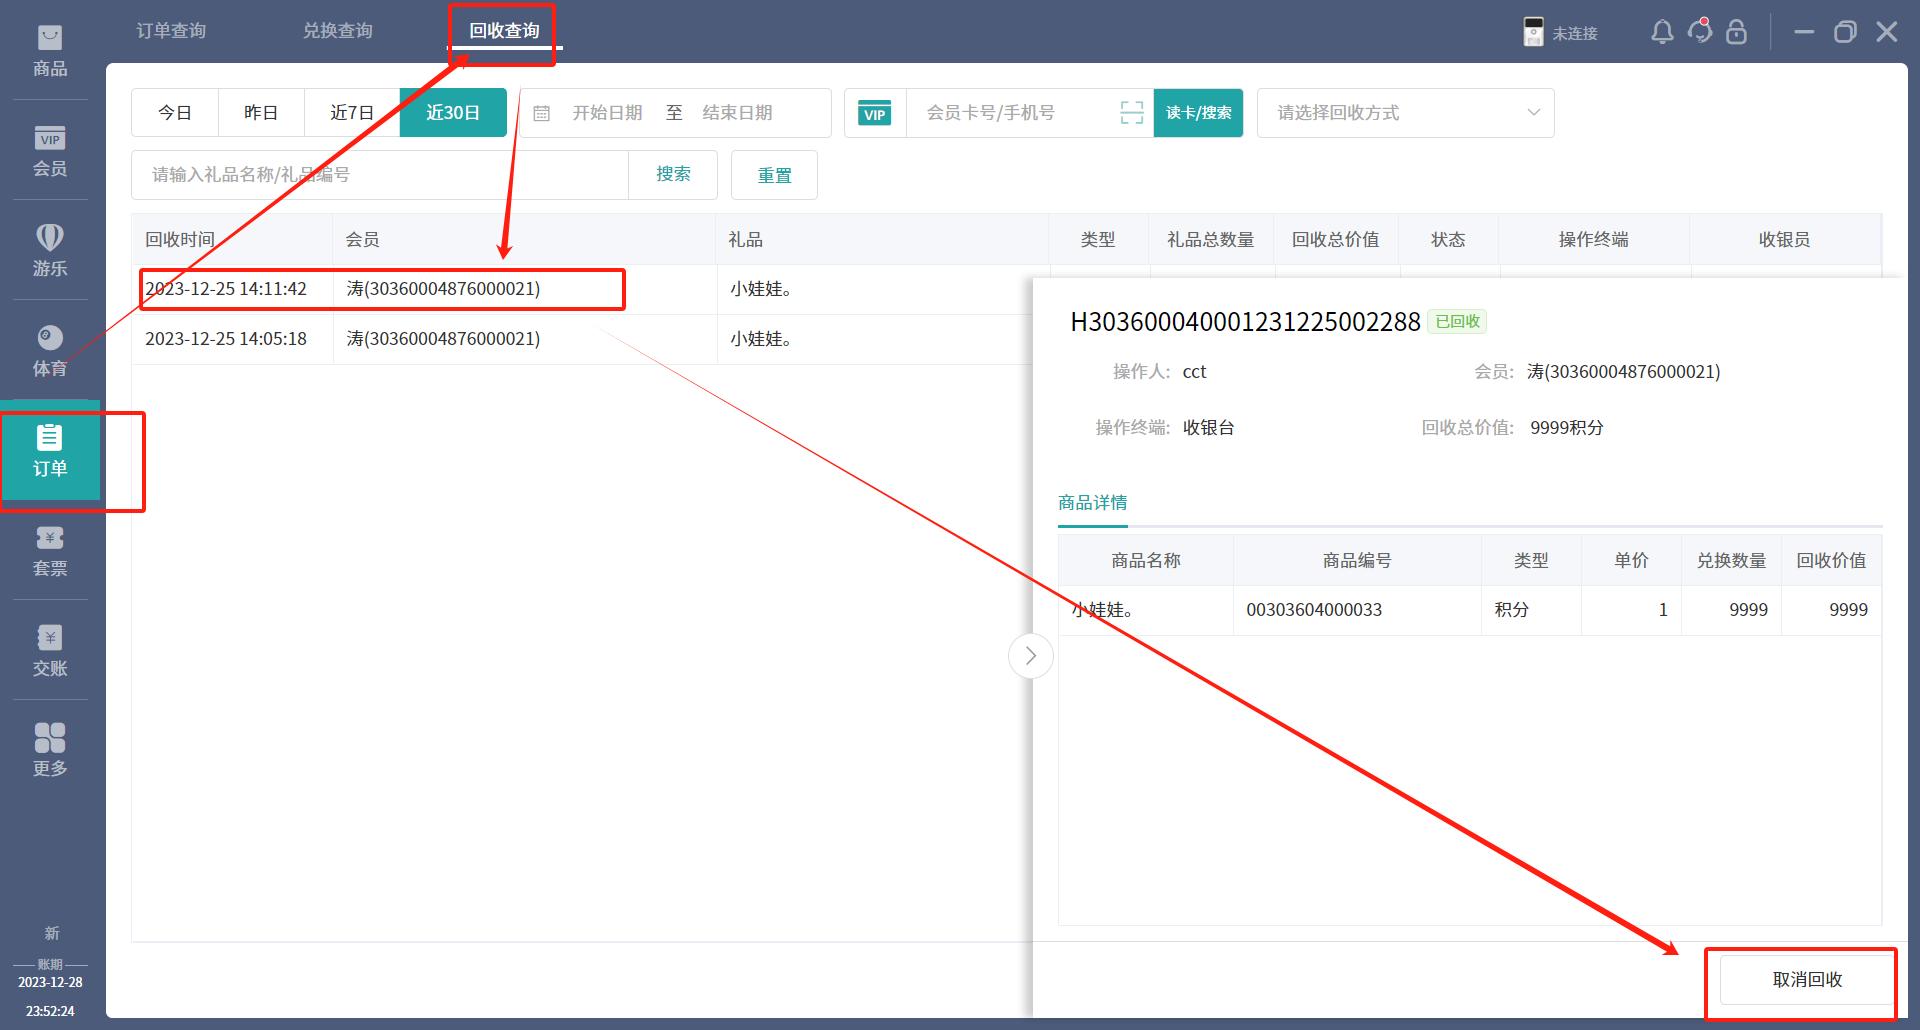The height and width of the screenshot is (1030, 1920).
Task: Open the 商品 sidebar module
Action: click(x=50, y=51)
